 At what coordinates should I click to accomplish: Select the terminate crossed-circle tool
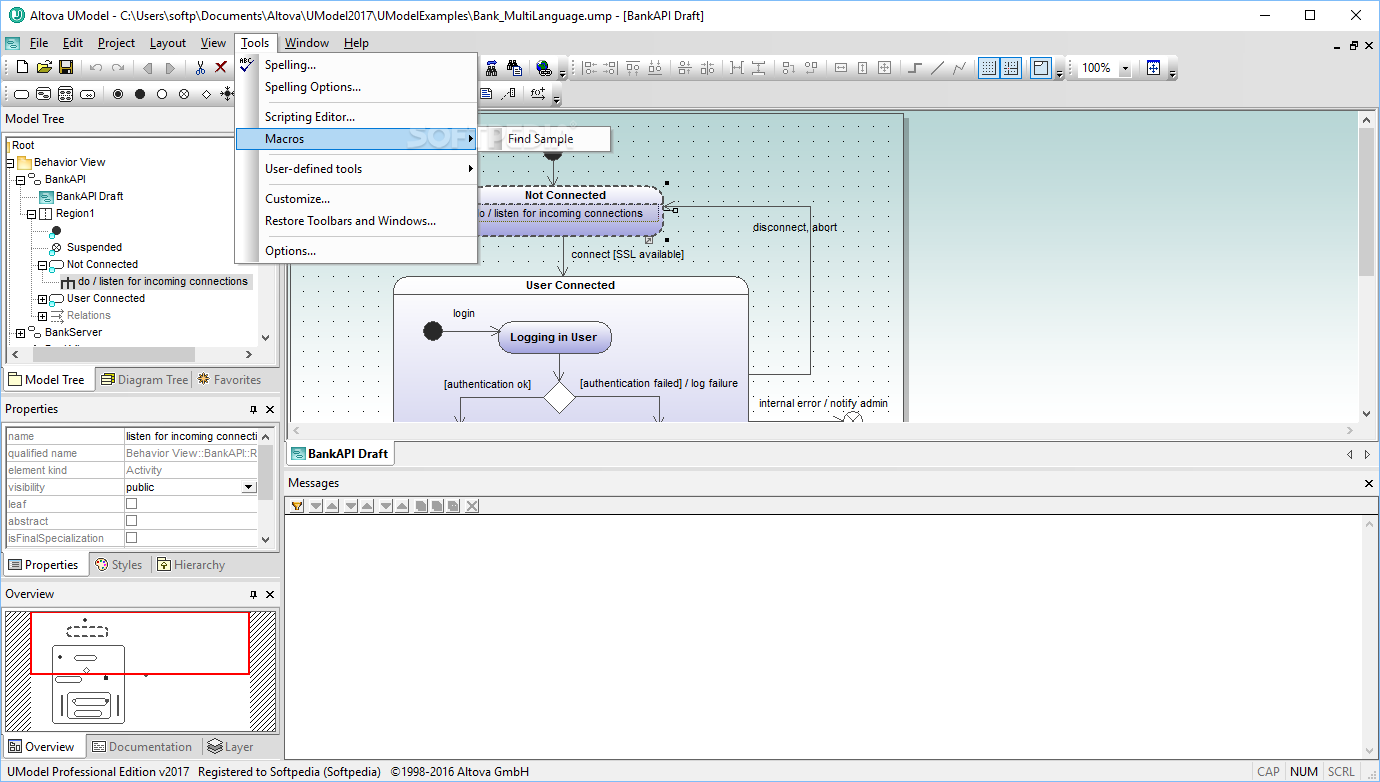pos(184,94)
